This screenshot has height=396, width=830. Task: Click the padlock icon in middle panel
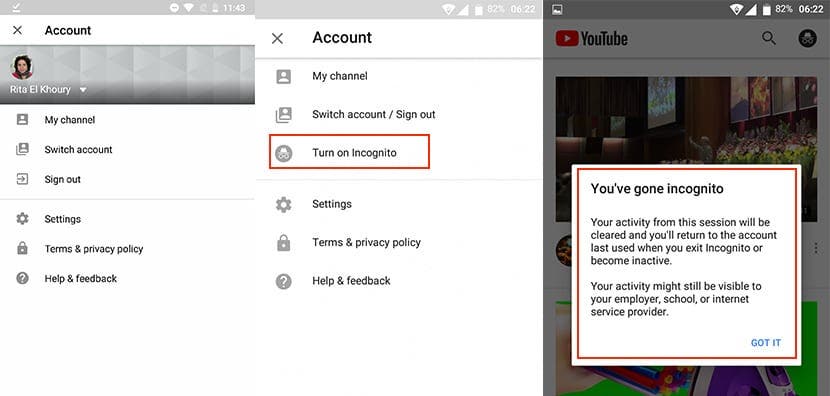[284, 242]
